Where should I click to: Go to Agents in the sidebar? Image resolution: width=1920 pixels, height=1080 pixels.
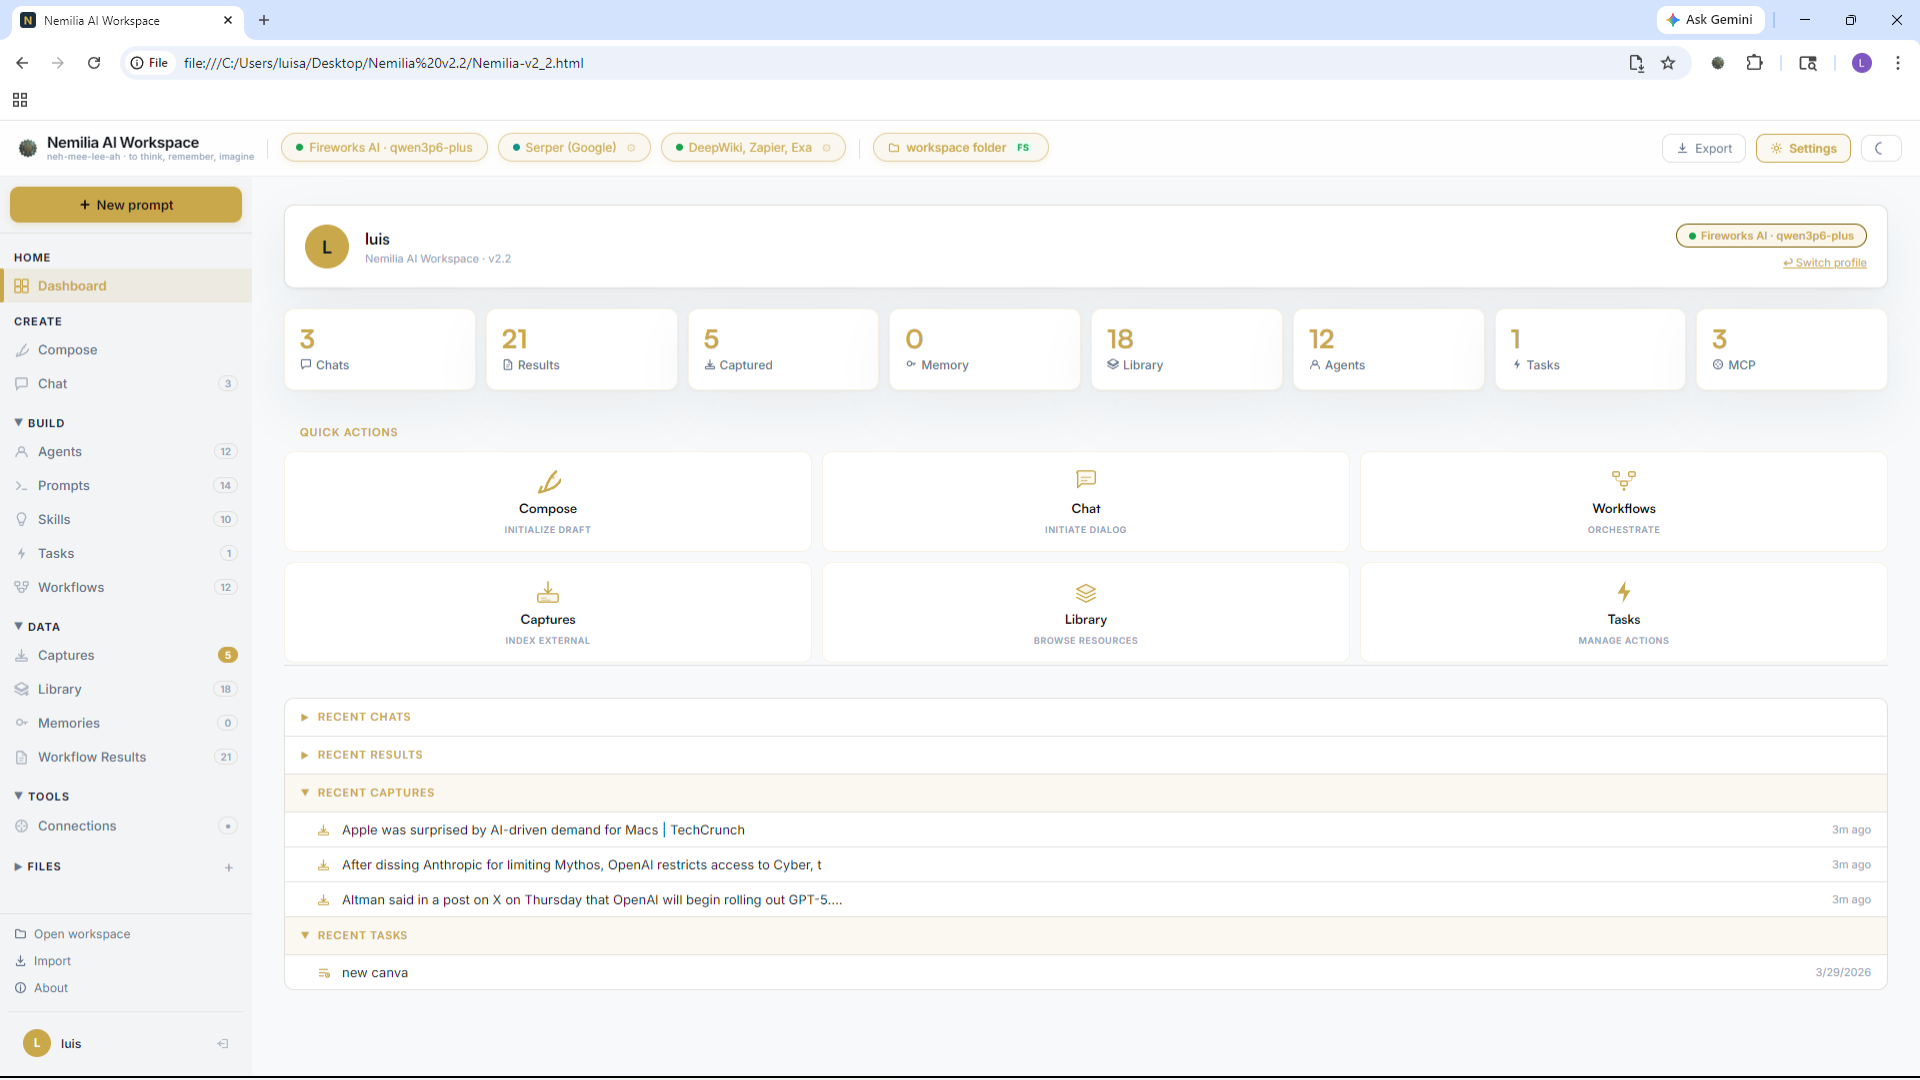point(126,452)
